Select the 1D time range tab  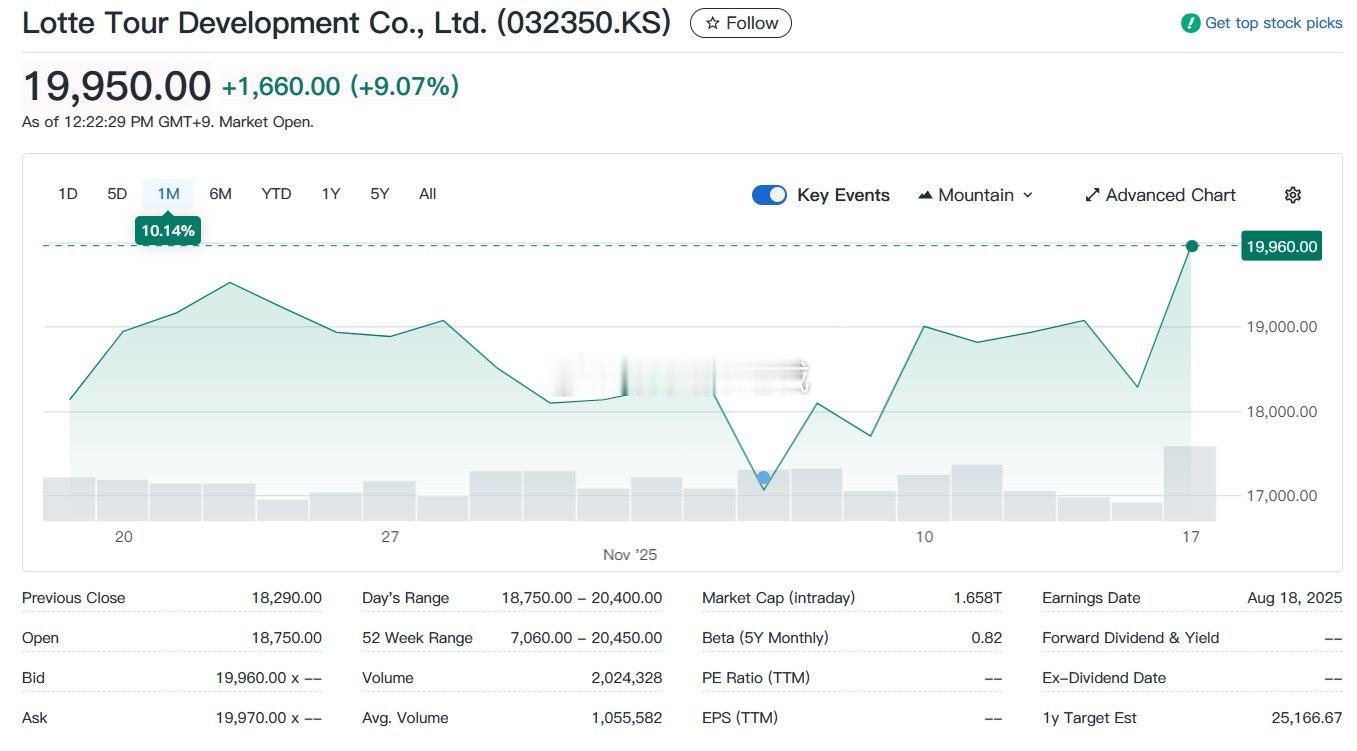coord(67,194)
